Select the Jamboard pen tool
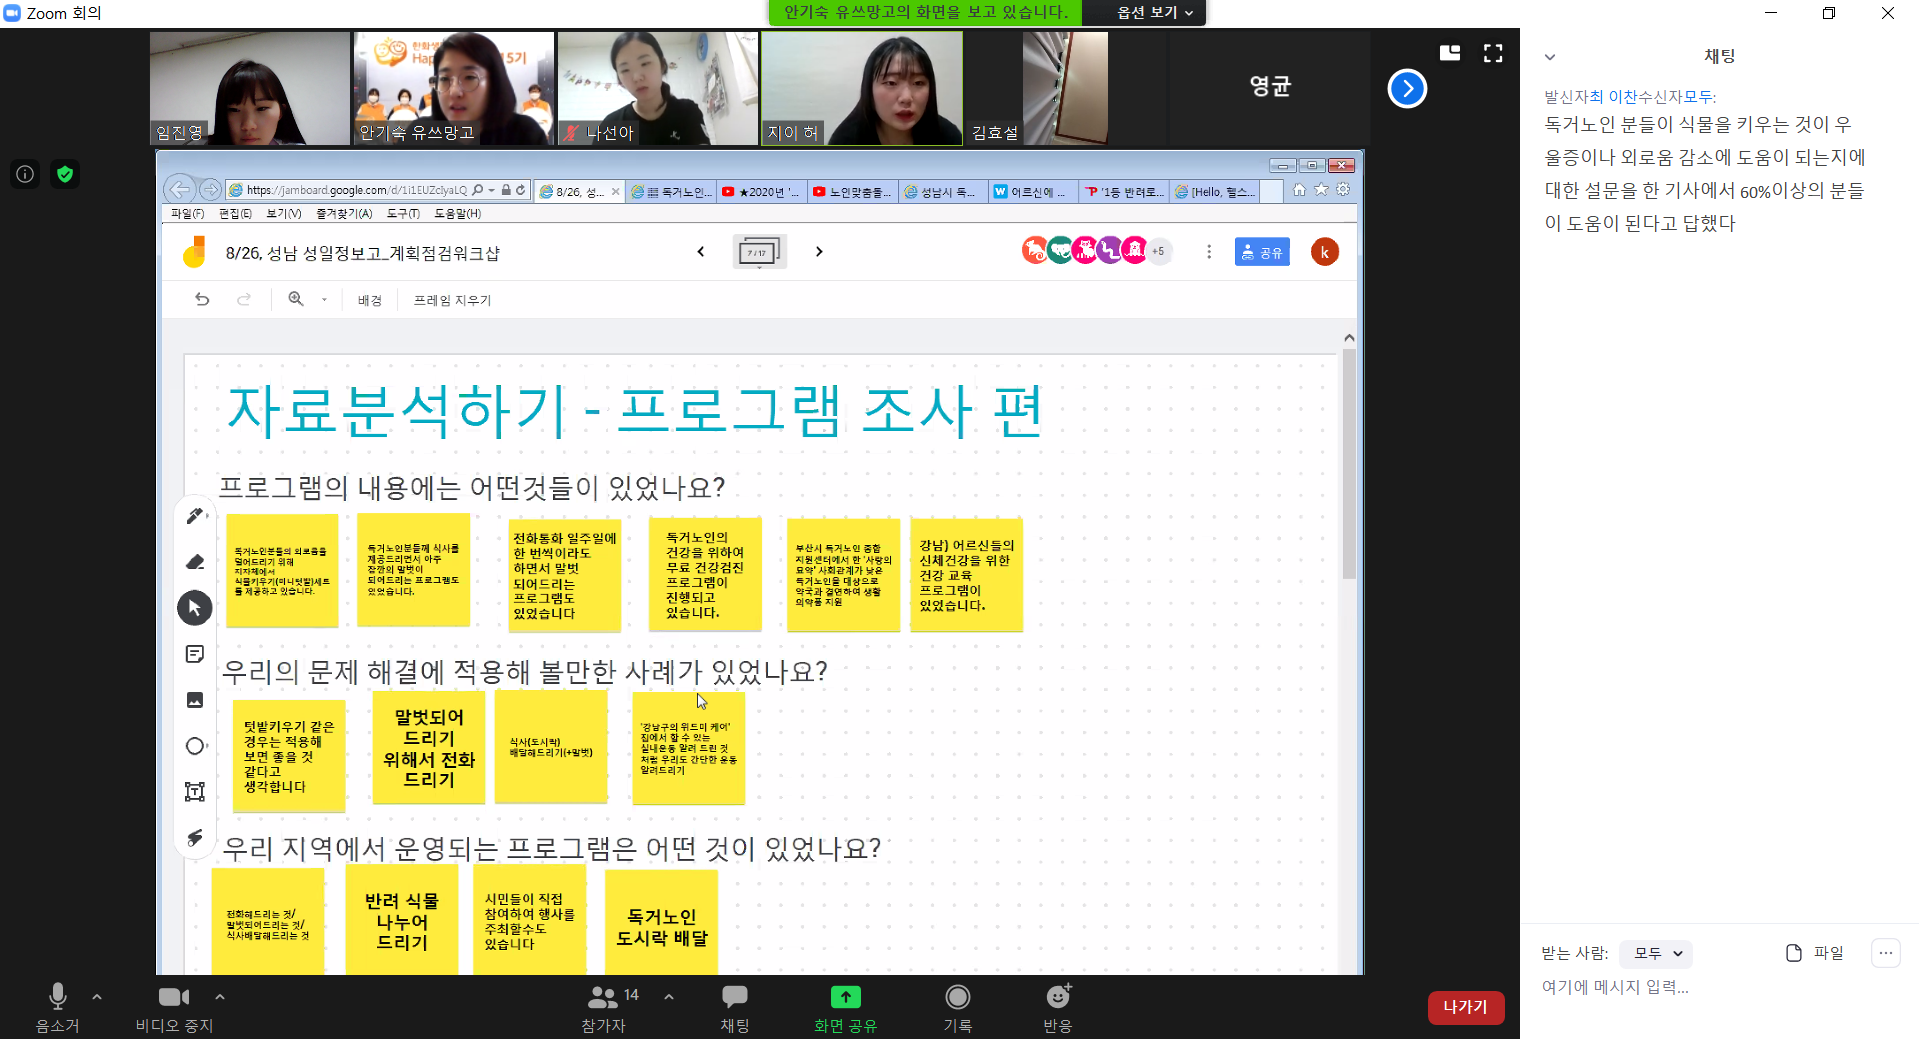 coord(195,516)
